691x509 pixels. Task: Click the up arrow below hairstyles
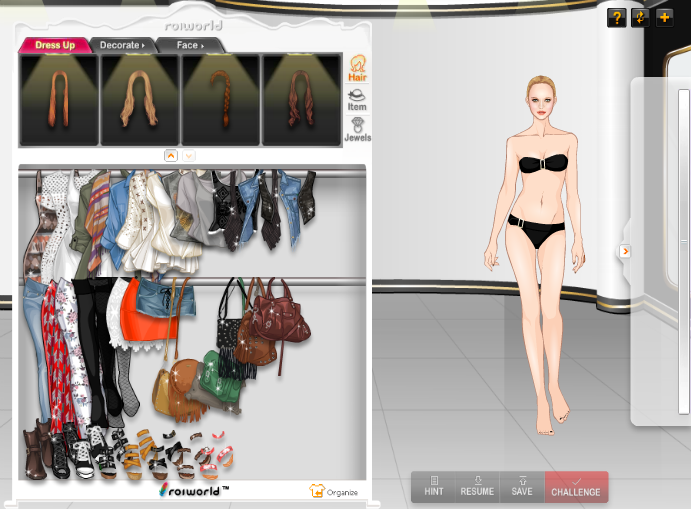170,155
